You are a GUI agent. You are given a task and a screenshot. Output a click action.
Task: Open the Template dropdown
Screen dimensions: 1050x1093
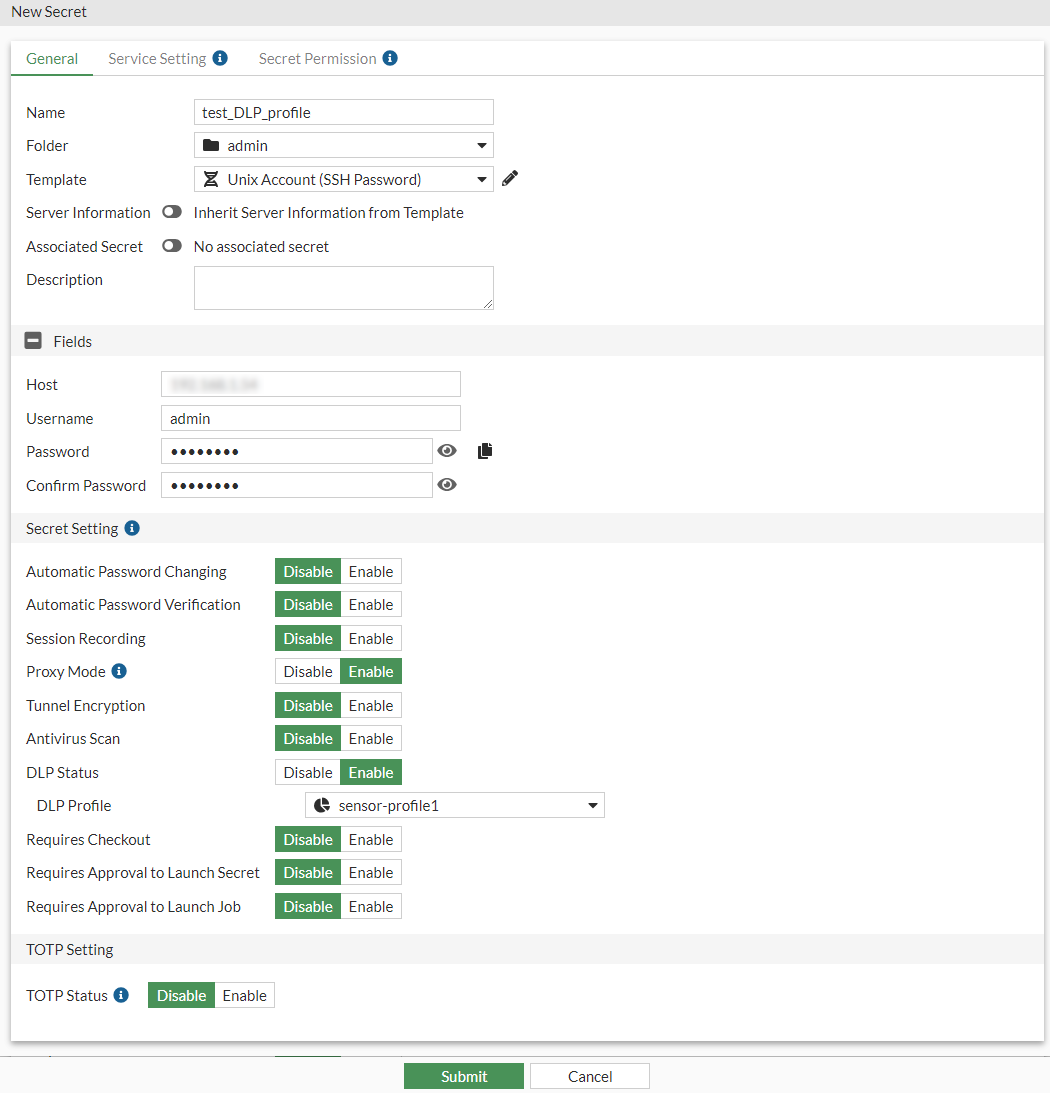click(484, 178)
